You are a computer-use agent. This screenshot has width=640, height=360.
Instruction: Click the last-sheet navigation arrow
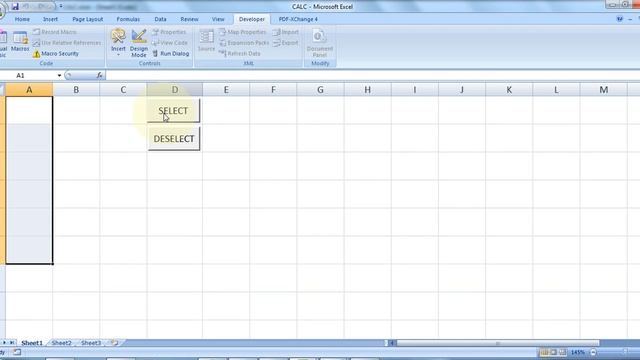tap(12, 343)
